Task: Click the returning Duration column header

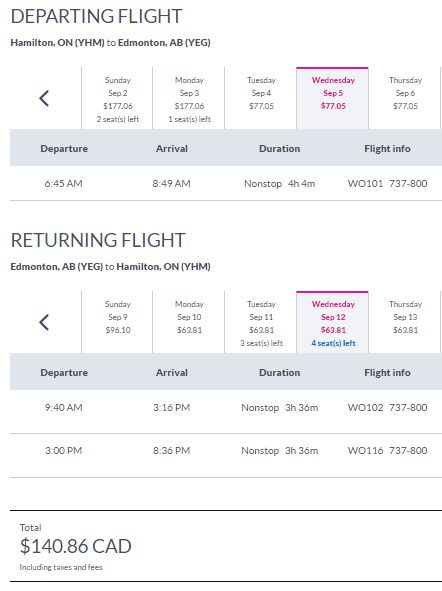Action: point(279,372)
